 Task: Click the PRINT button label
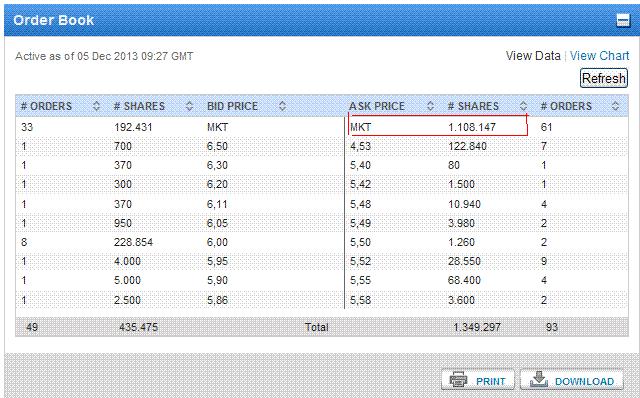point(491,381)
